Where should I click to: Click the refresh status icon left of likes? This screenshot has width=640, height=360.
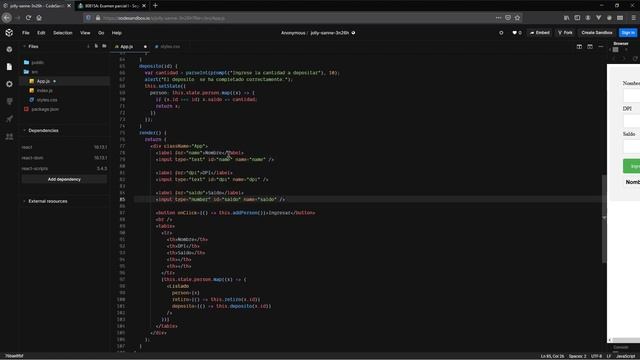[x=501, y=33]
